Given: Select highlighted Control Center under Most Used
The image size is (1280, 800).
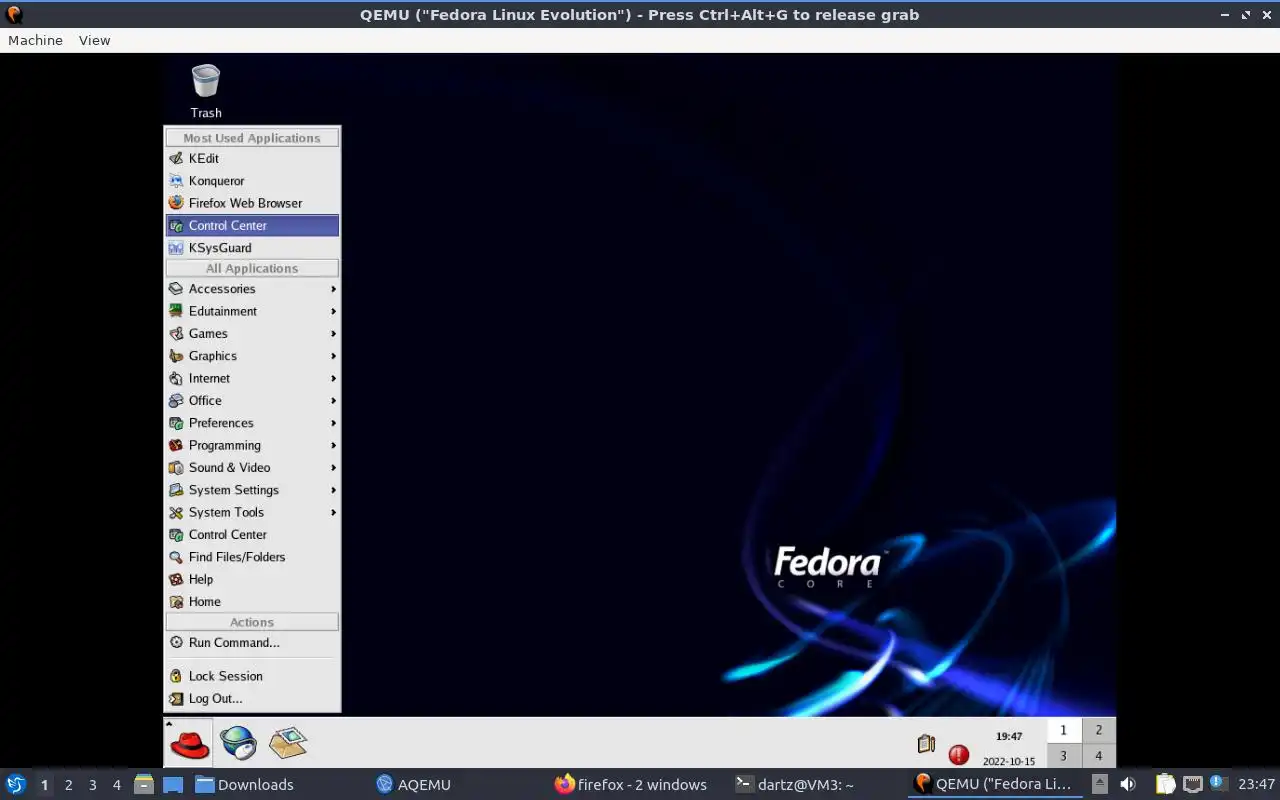Looking at the screenshot, I should (252, 225).
